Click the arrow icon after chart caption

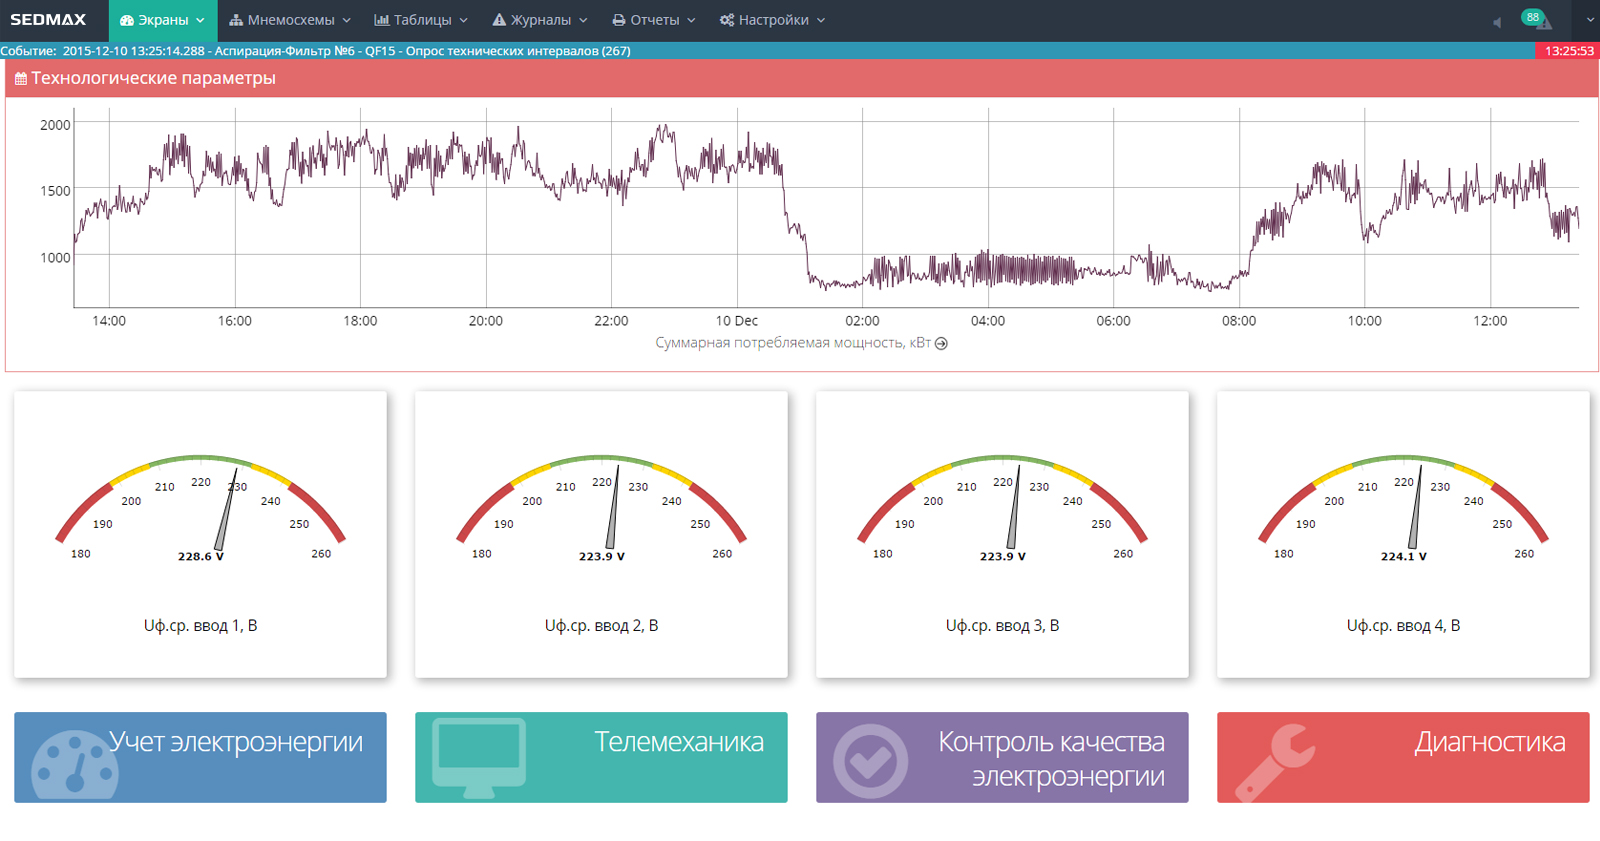[941, 343]
